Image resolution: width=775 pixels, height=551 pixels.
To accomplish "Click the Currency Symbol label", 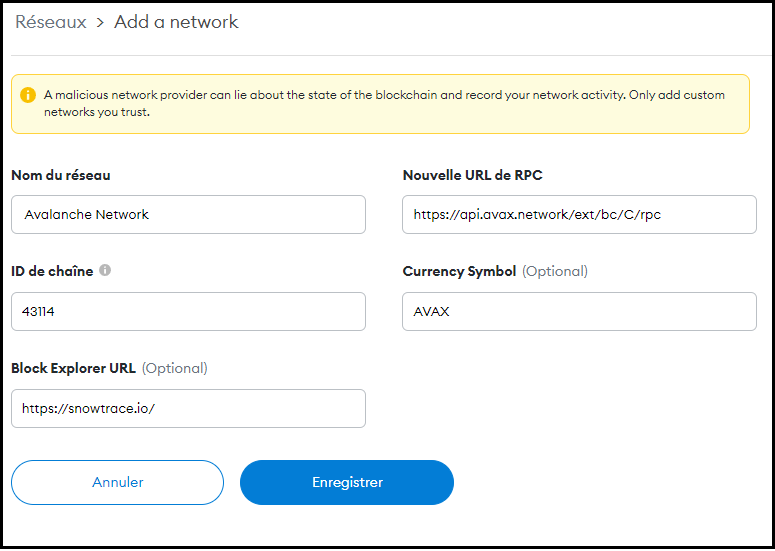I will (x=459, y=271).
